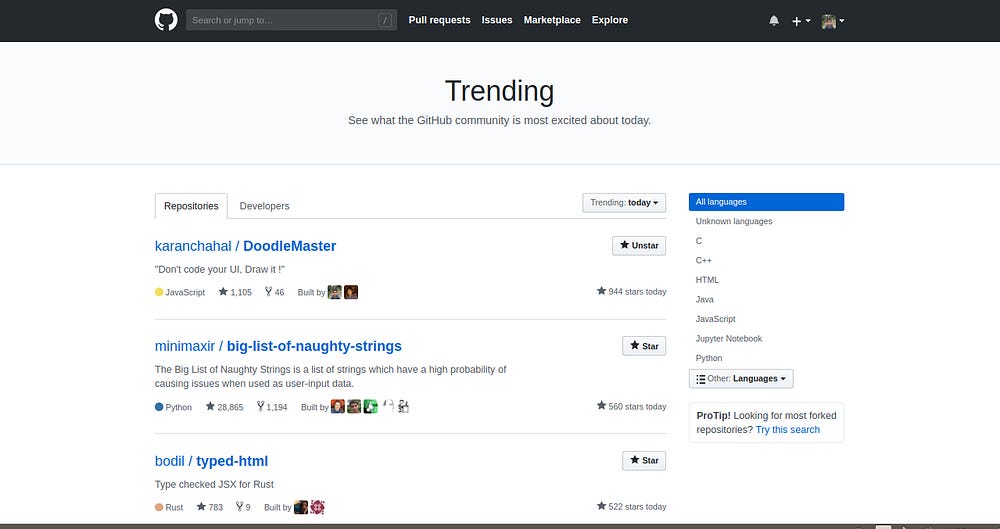Click the 522 stars today text
Image resolution: width=1000 pixels, height=529 pixels.
pos(631,507)
